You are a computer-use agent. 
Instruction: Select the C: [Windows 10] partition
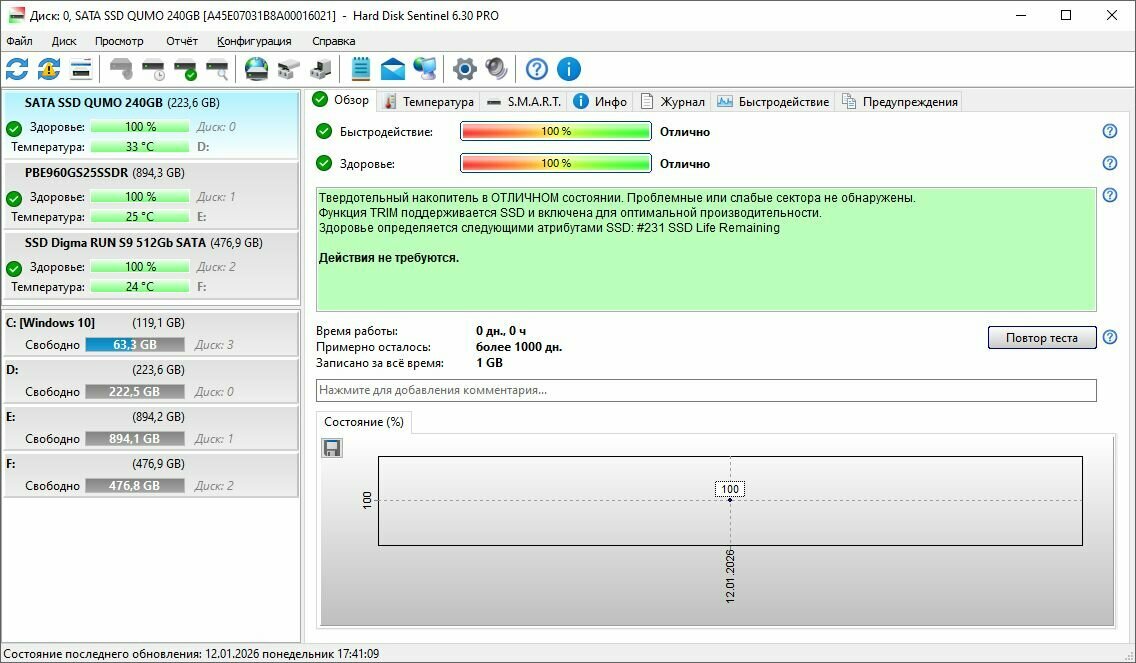tap(151, 334)
